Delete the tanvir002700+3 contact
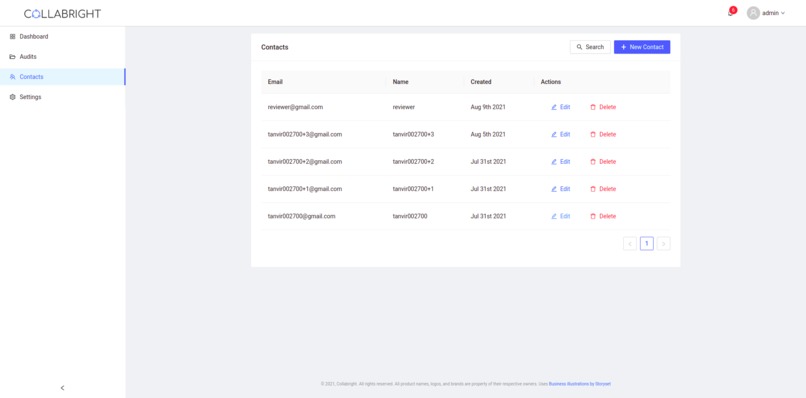The width and height of the screenshot is (806, 398). click(x=602, y=134)
